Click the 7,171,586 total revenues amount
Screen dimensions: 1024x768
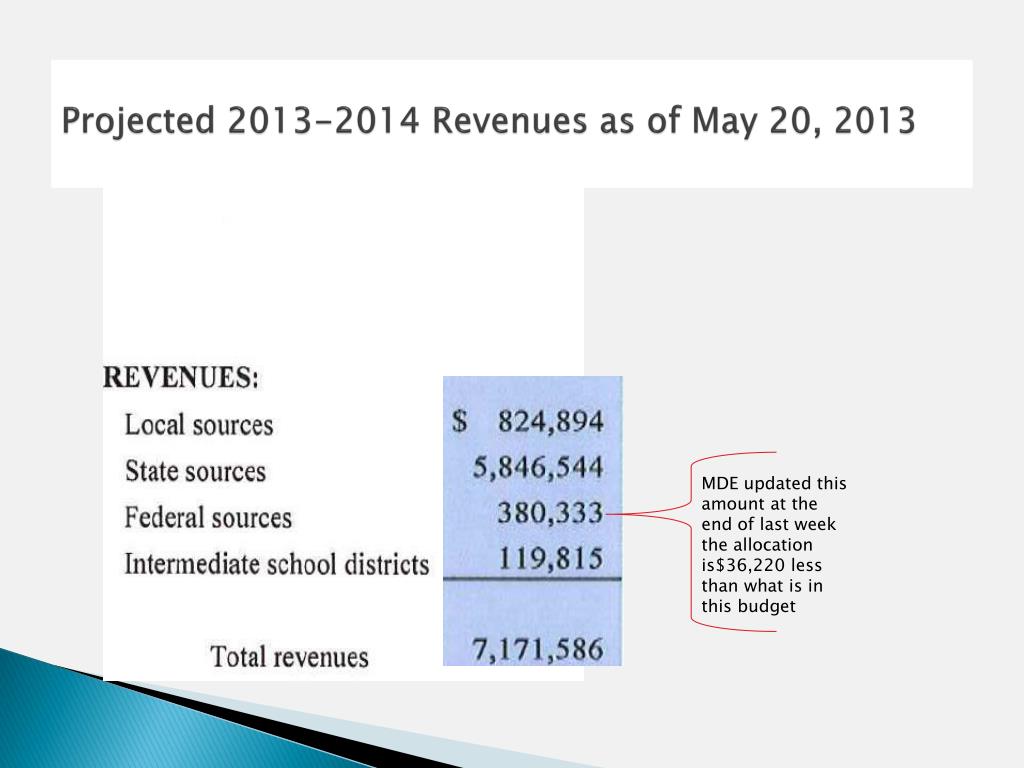coord(537,650)
